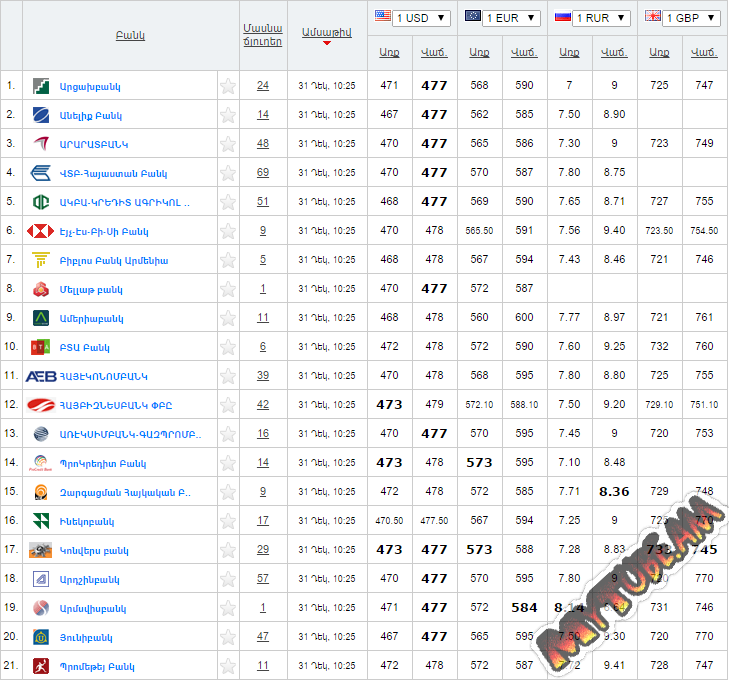Click the HSBC Bank logo icon
Viewport: 729px width, 680px height.
(x=40, y=231)
